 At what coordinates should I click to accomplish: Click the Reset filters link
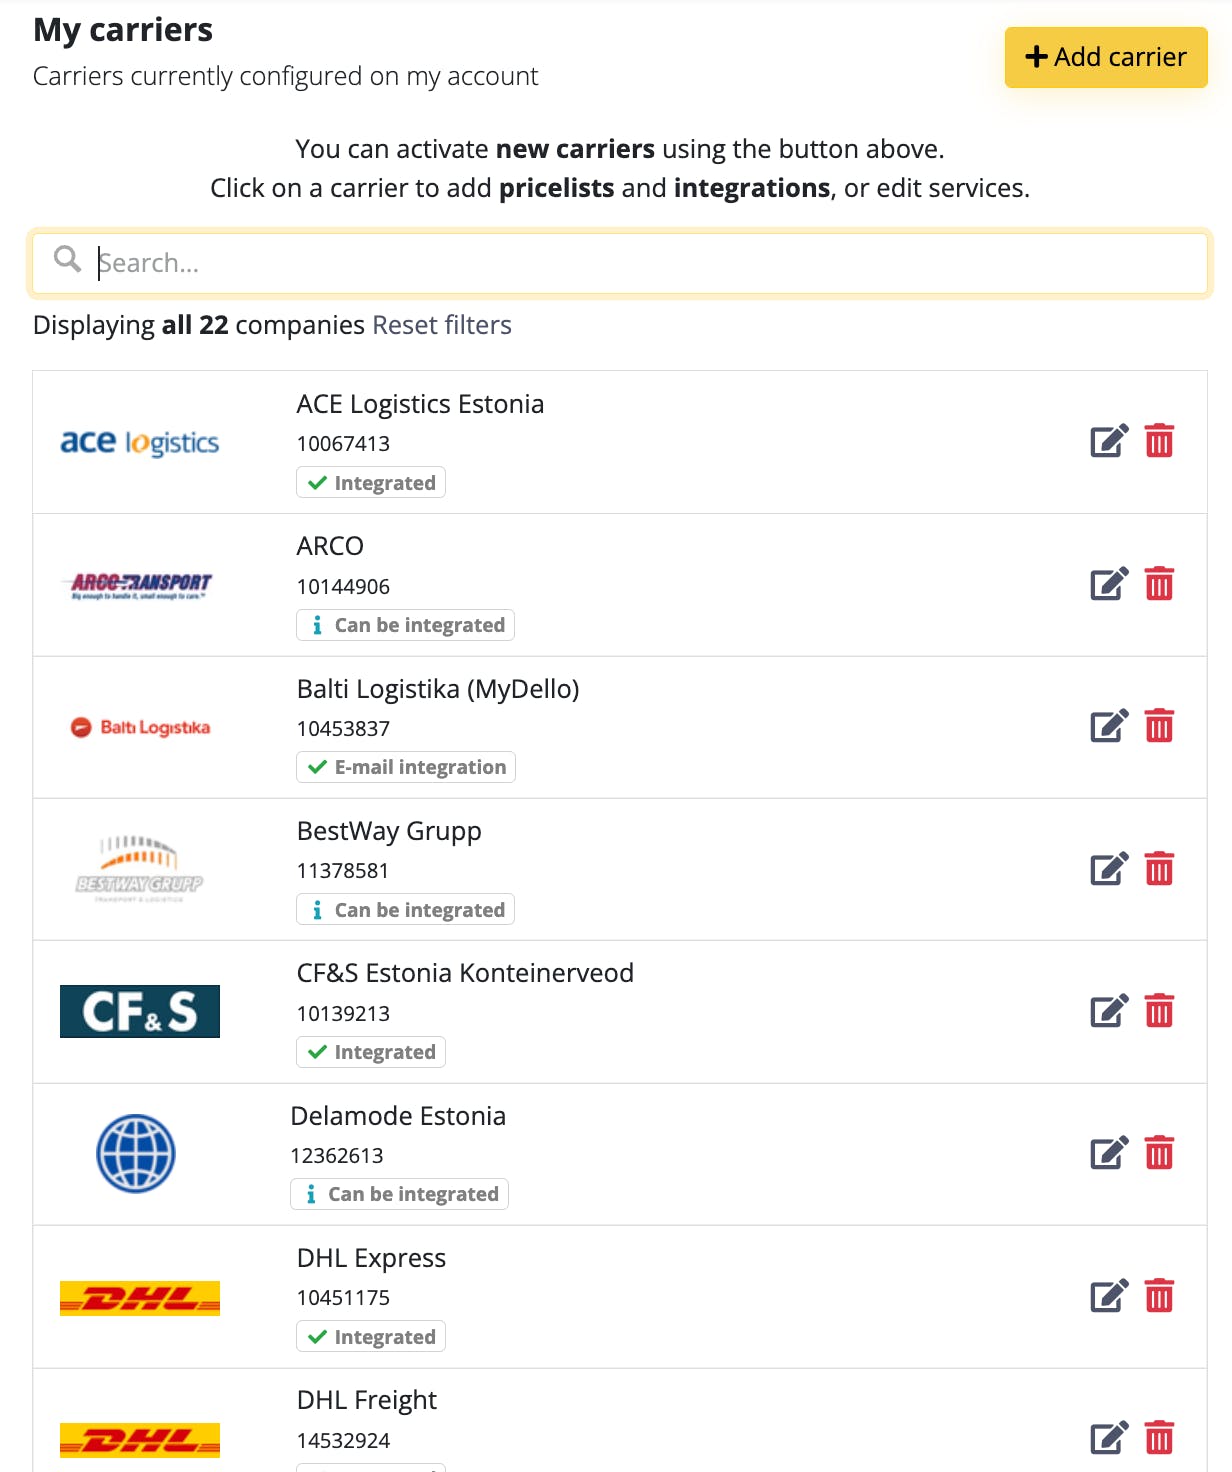tap(442, 325)
